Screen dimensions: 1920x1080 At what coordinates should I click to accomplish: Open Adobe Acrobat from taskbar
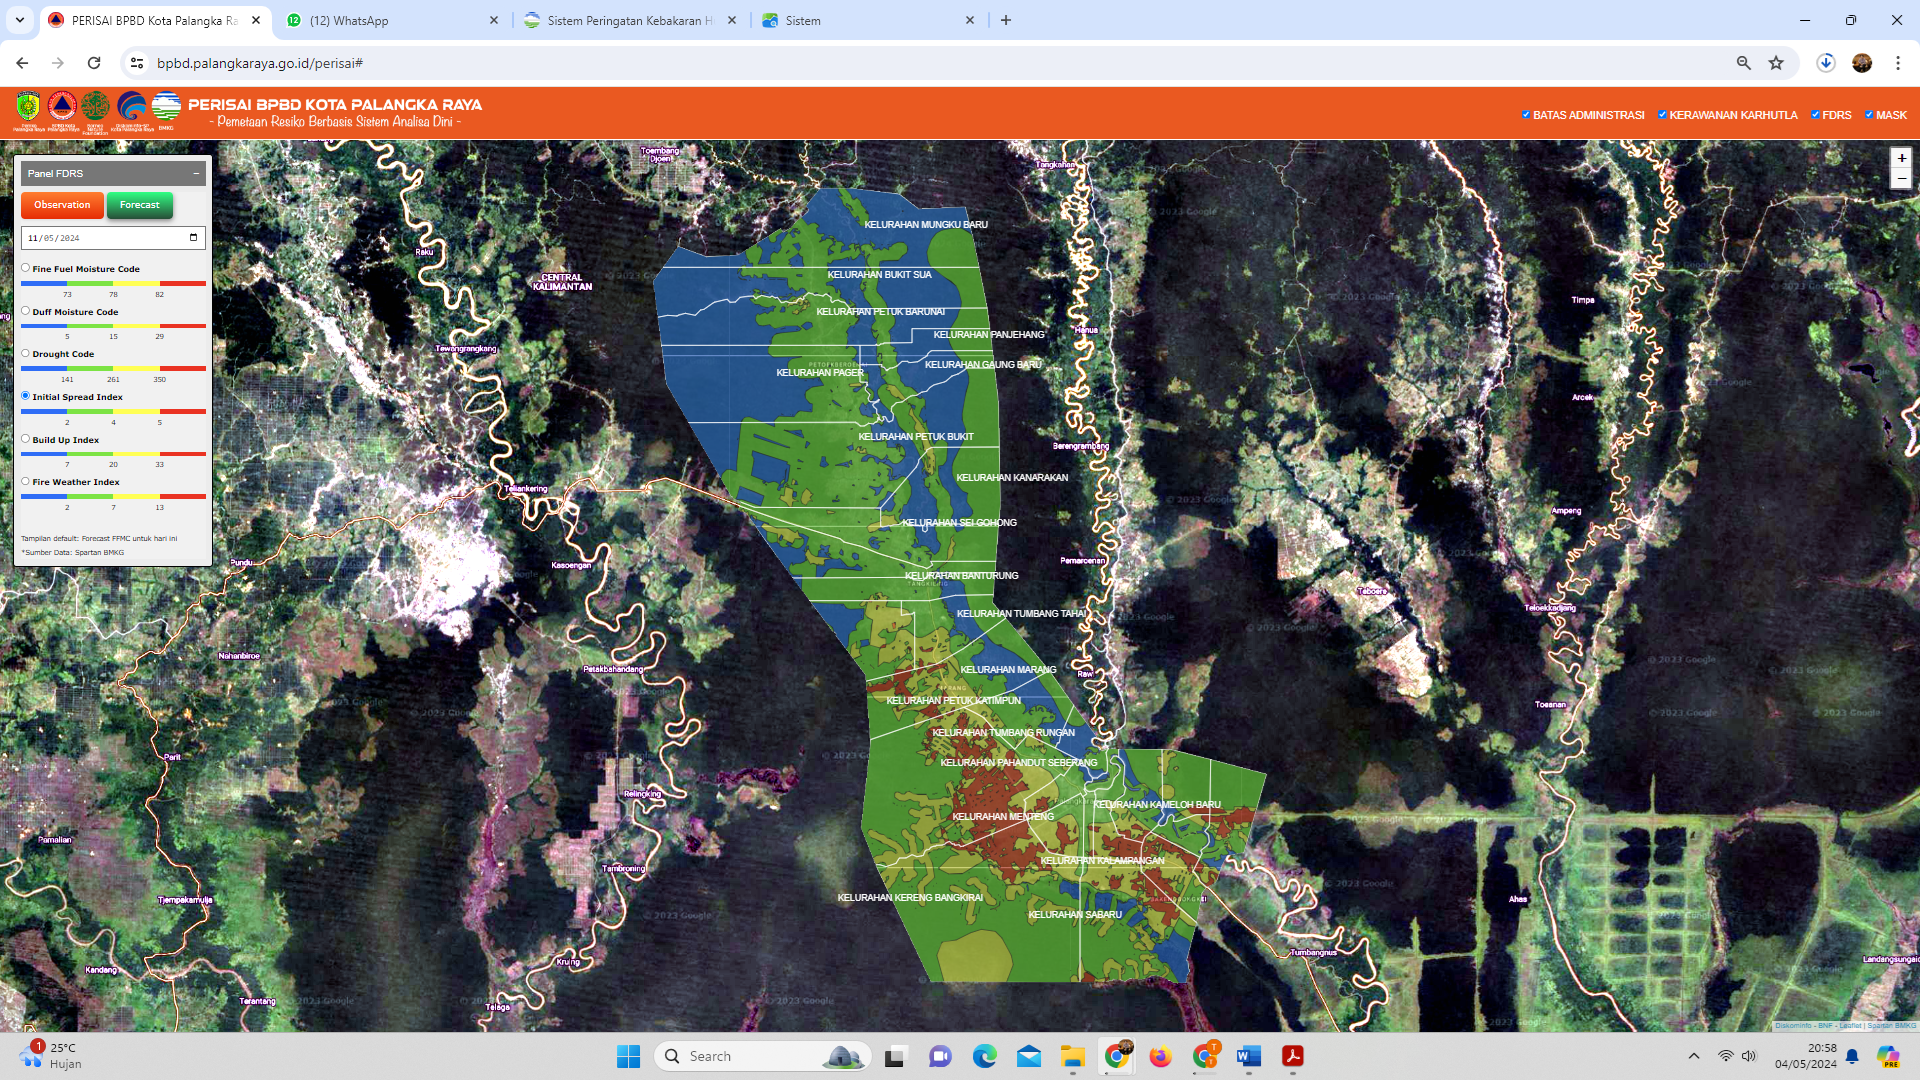(x=1293, y=1056)
